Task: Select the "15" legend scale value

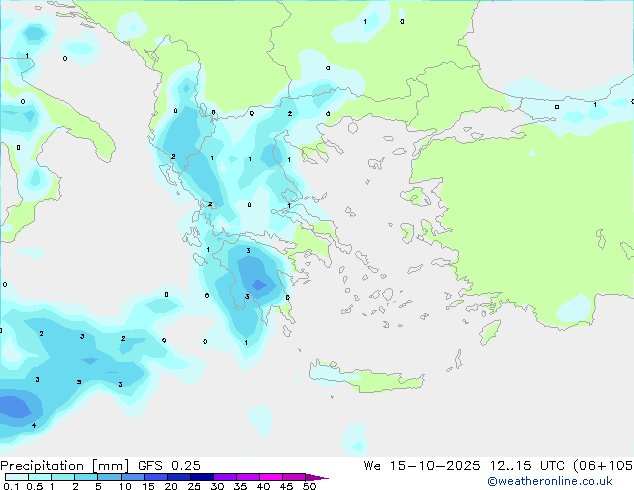Action: point(148,486)
